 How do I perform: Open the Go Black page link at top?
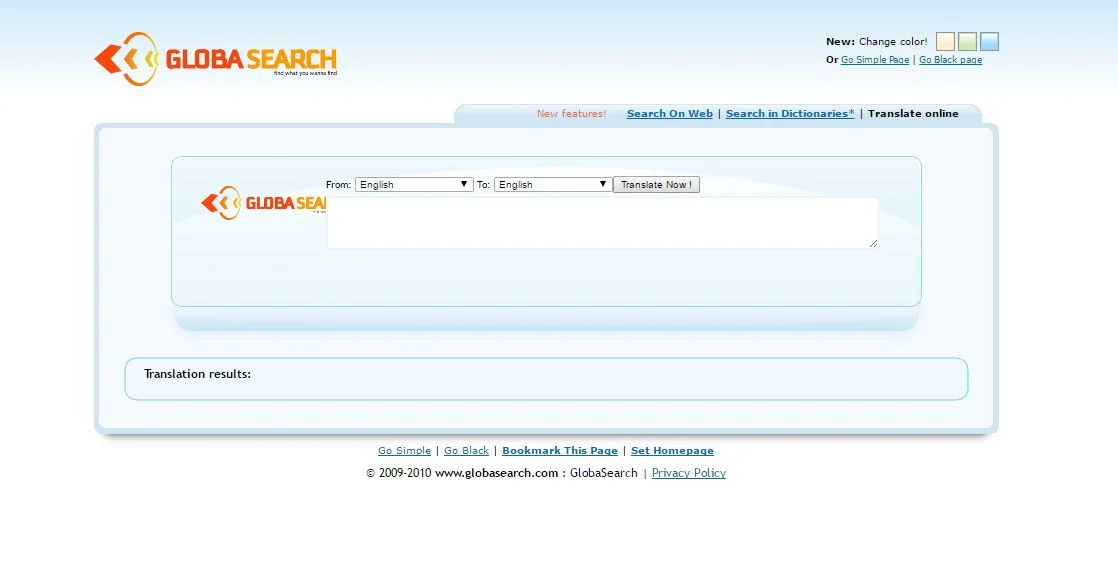tap(950, 60)
